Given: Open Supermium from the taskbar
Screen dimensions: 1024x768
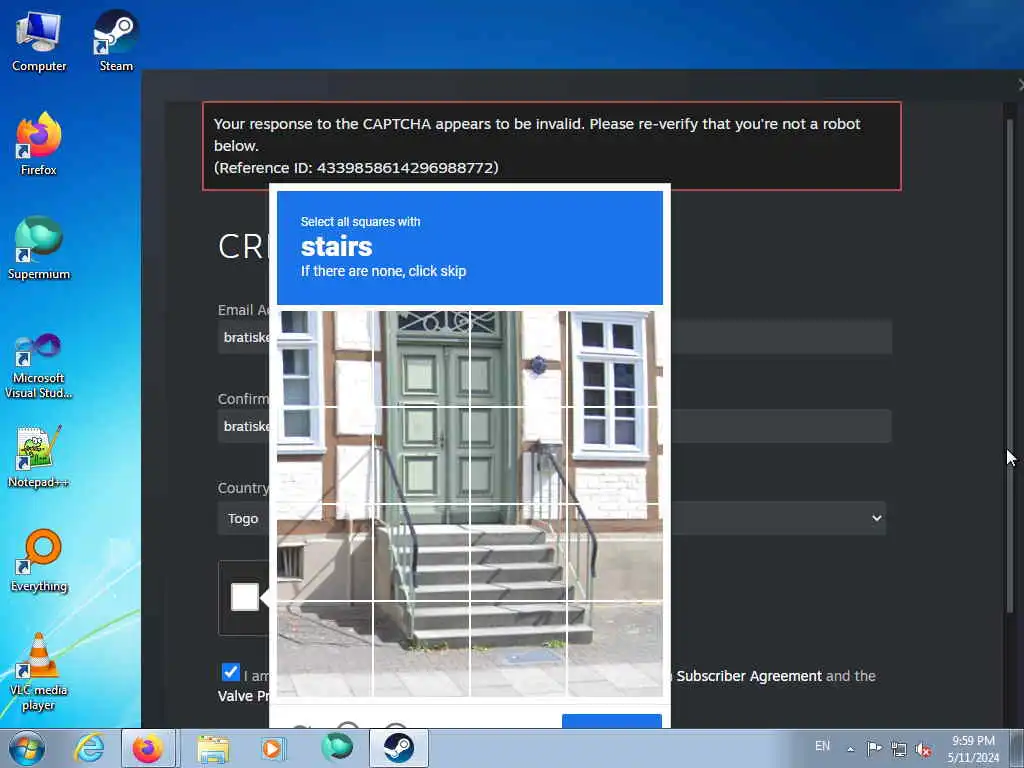Looking at the screenshot, I should pos(337,748).
